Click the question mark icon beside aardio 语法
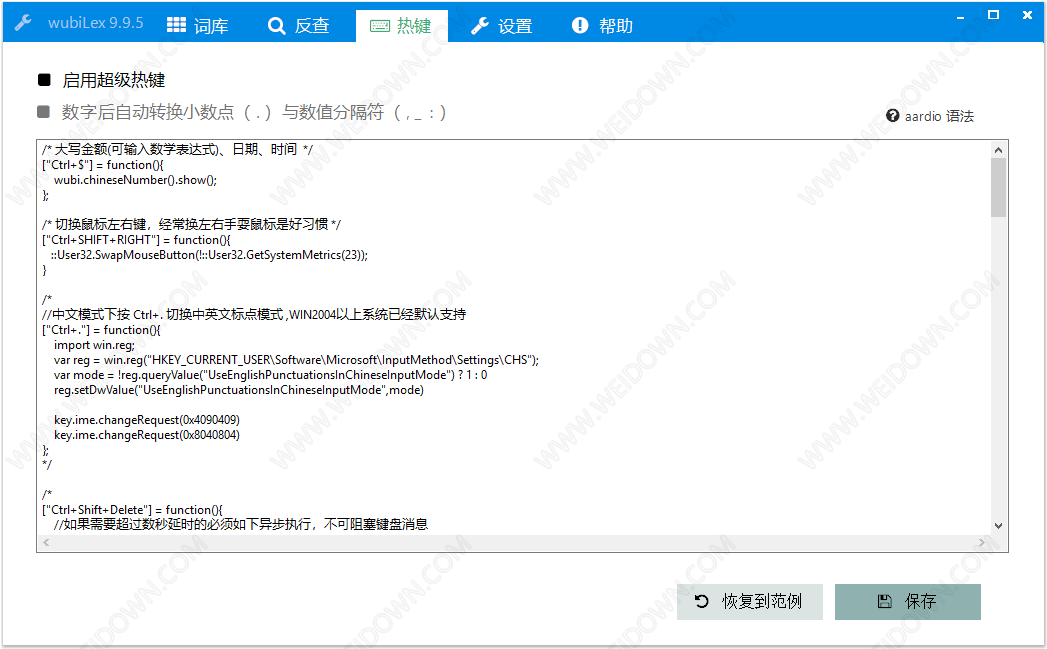 point(892,116)
